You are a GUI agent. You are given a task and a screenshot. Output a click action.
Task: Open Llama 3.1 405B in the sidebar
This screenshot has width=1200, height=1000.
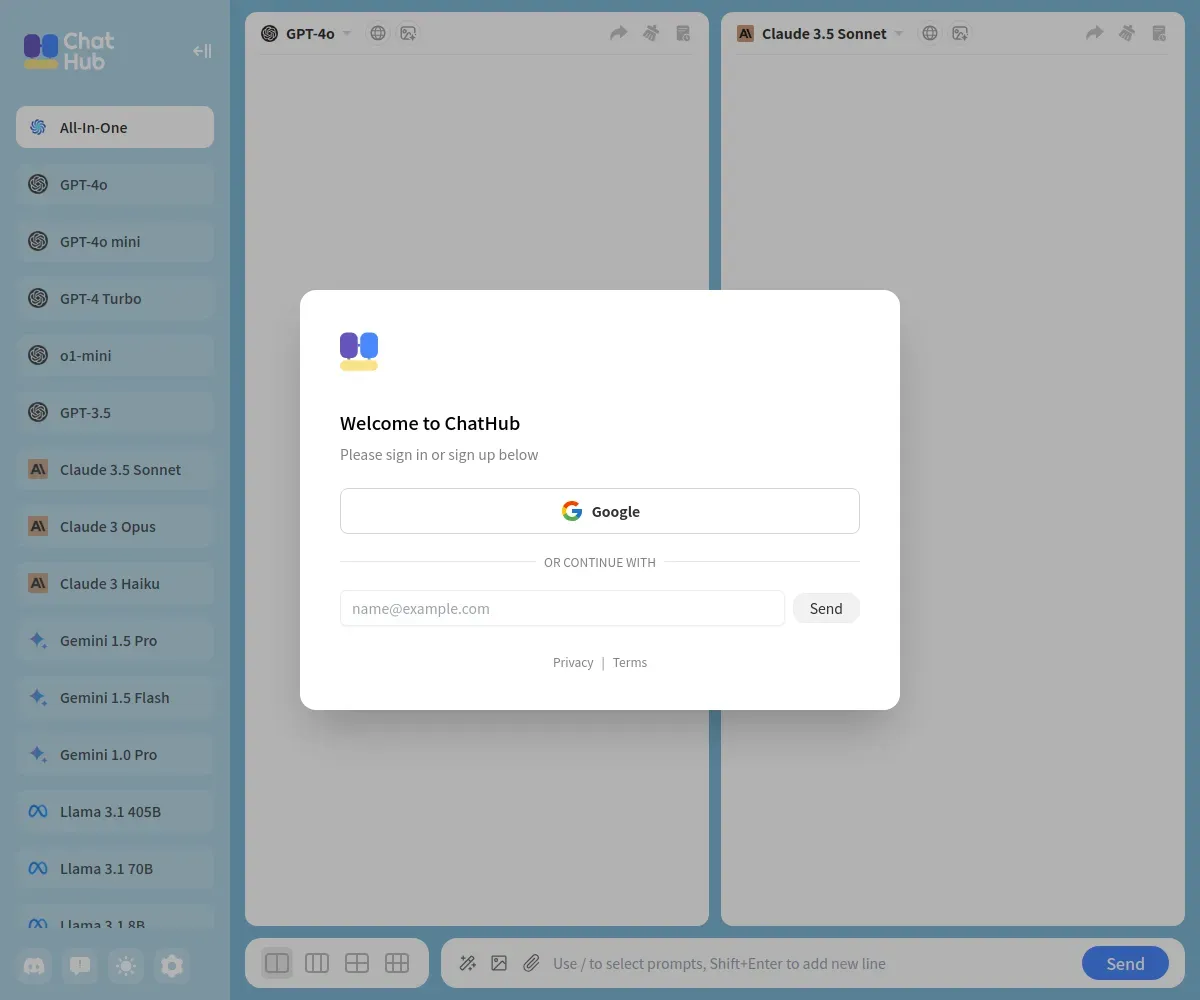click(x=115, y=811)
